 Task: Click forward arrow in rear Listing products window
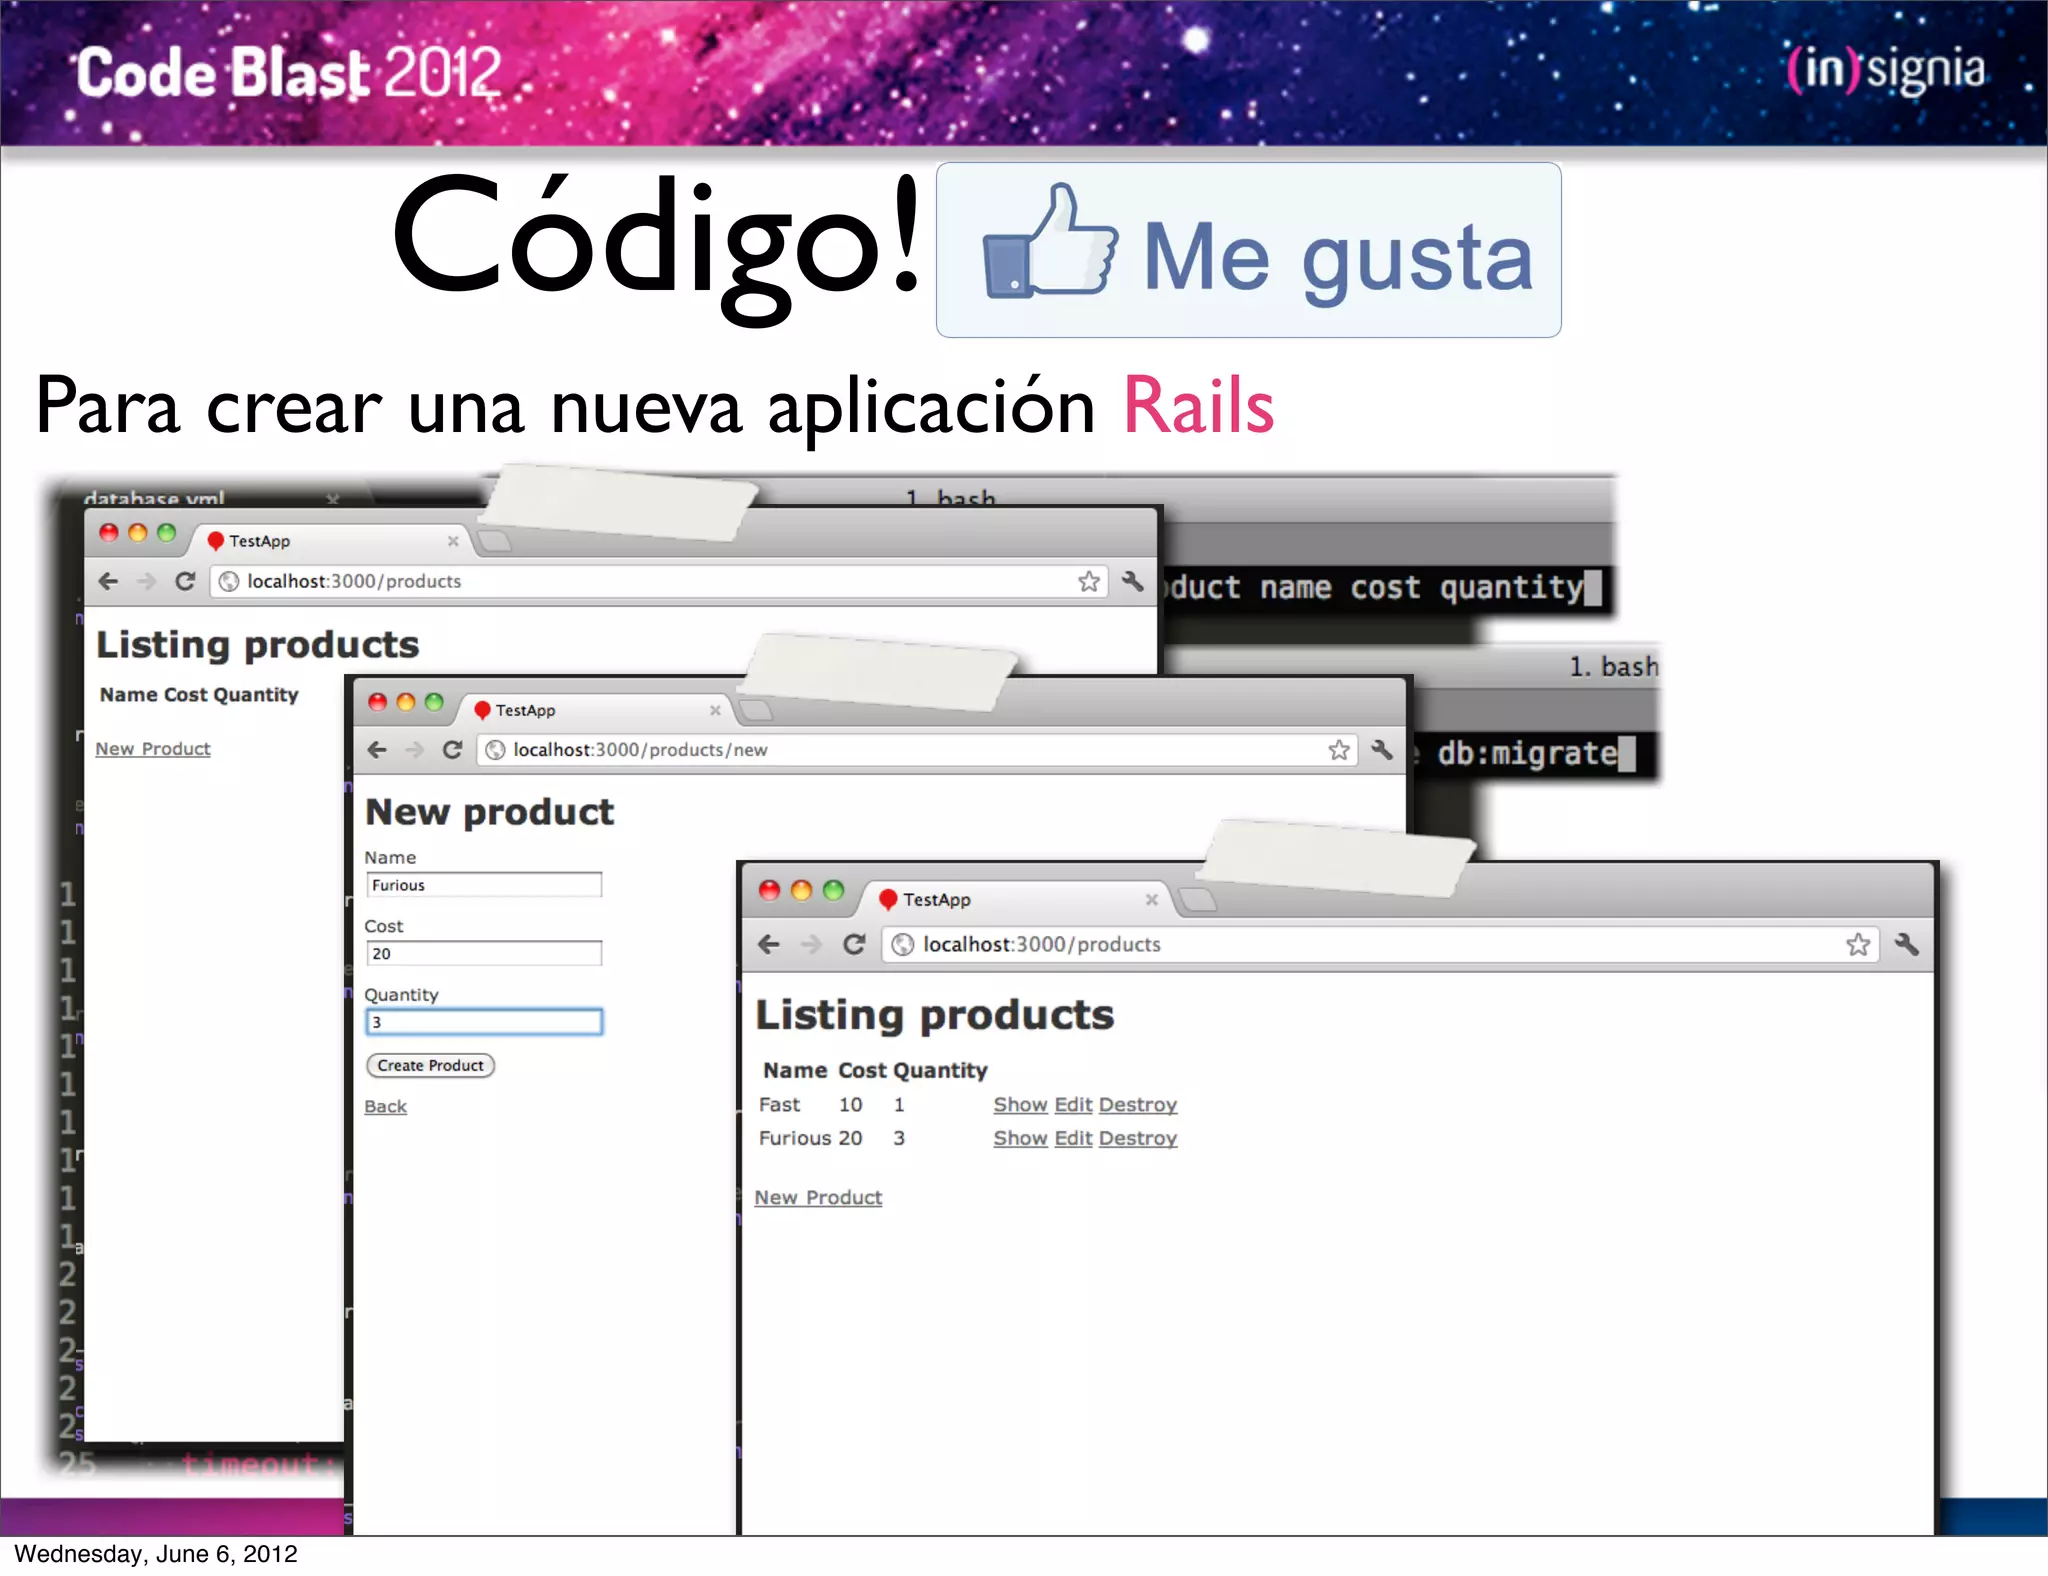[x=147, y=581]
